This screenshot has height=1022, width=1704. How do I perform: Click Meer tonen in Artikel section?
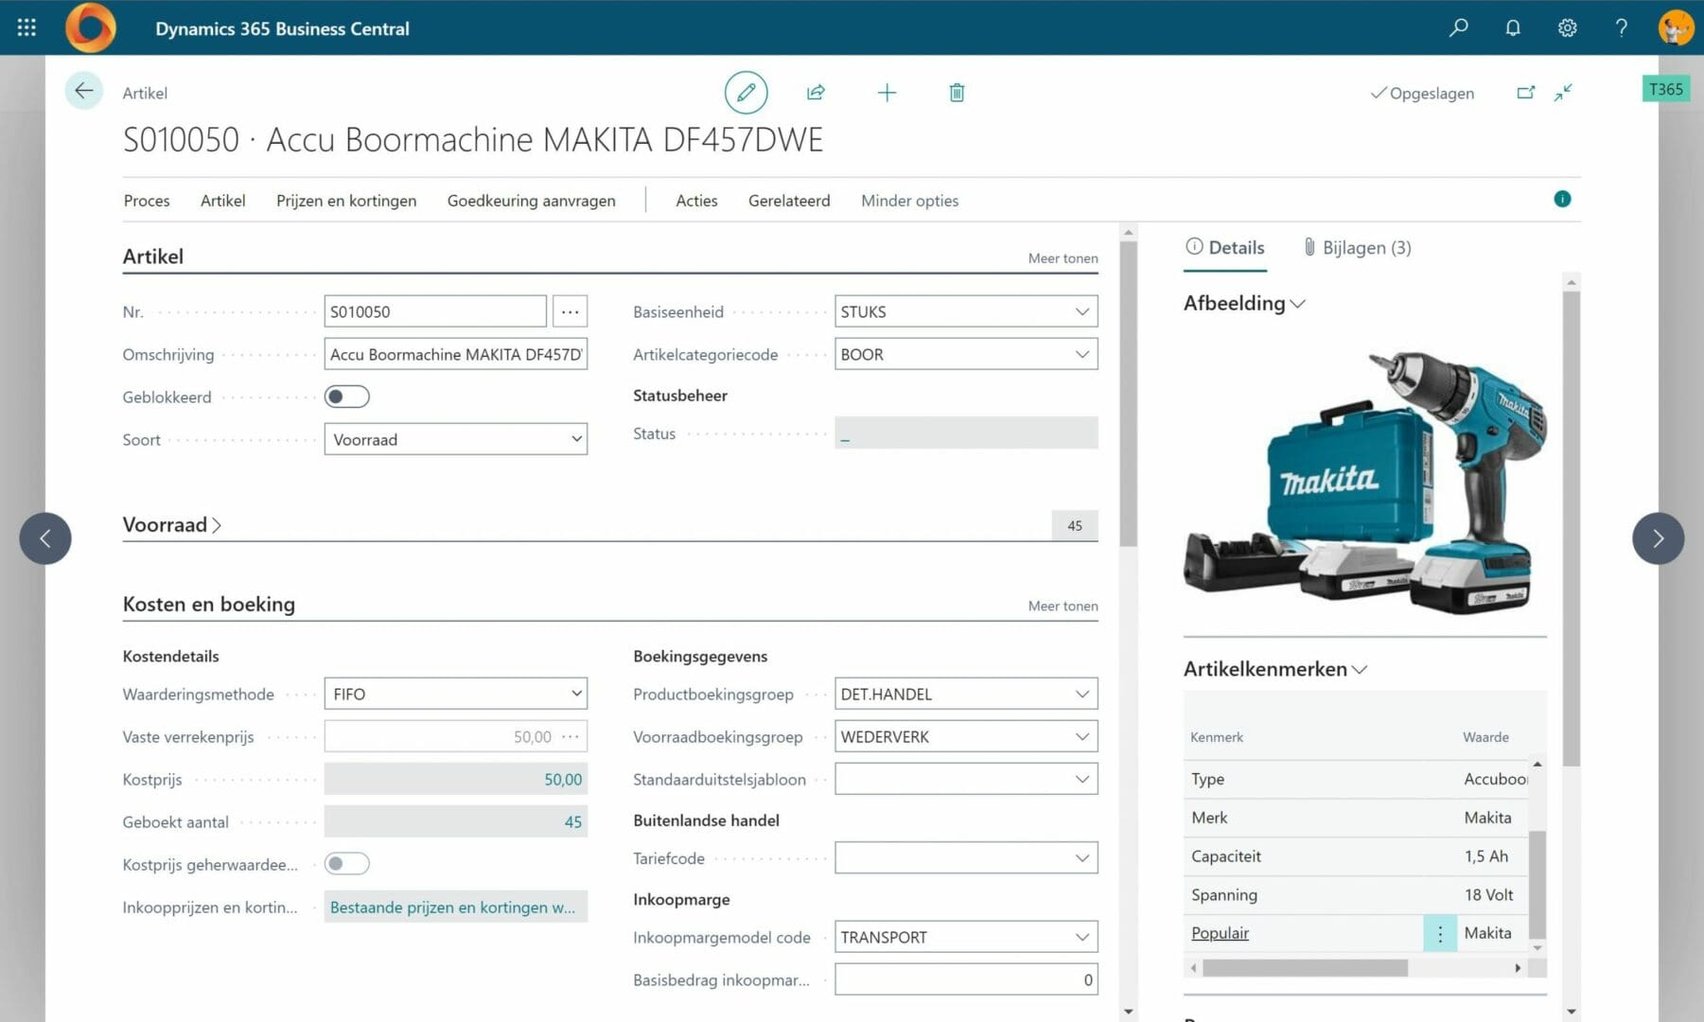click(1063, 258)
